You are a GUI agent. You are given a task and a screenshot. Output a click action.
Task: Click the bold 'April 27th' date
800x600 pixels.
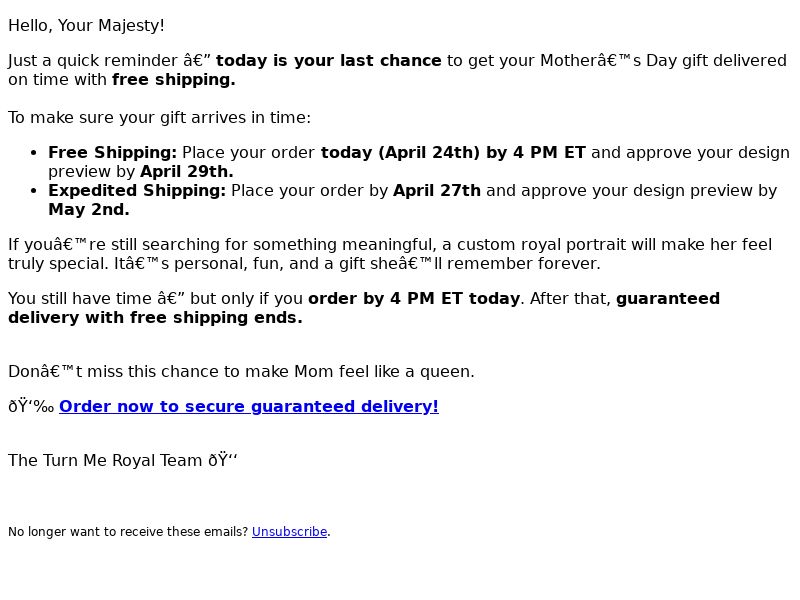coord(437,190)
